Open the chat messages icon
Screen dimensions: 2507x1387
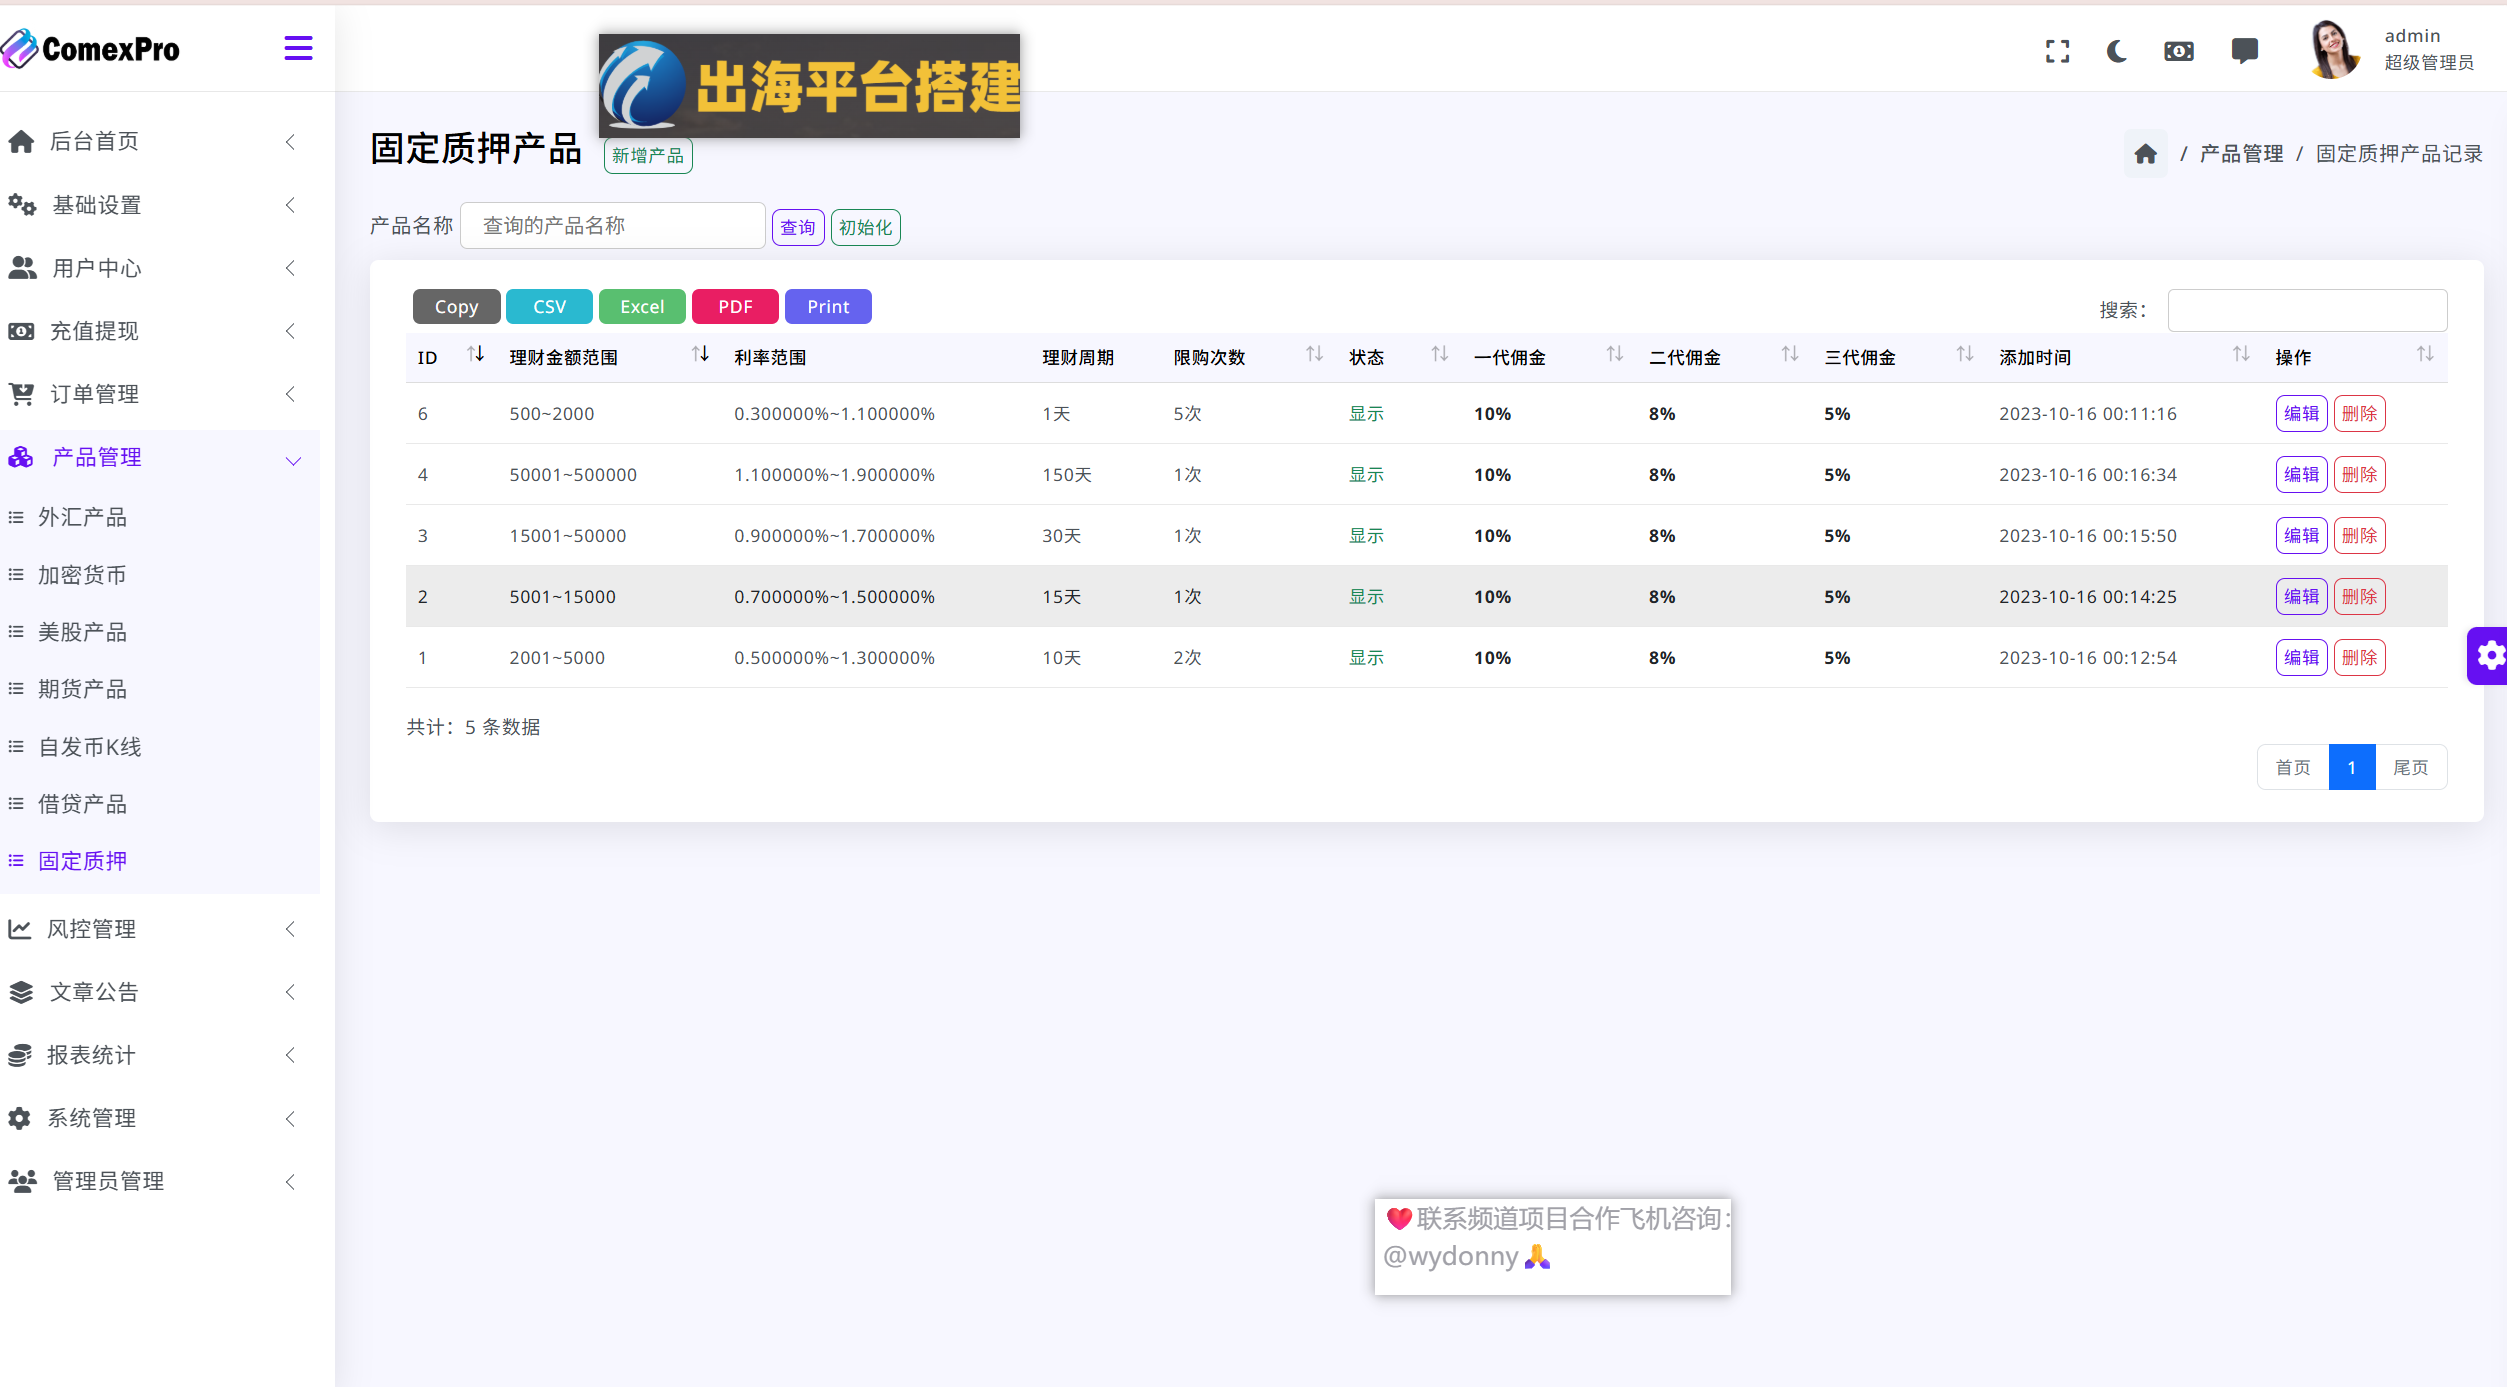[x=2244, y=51]
